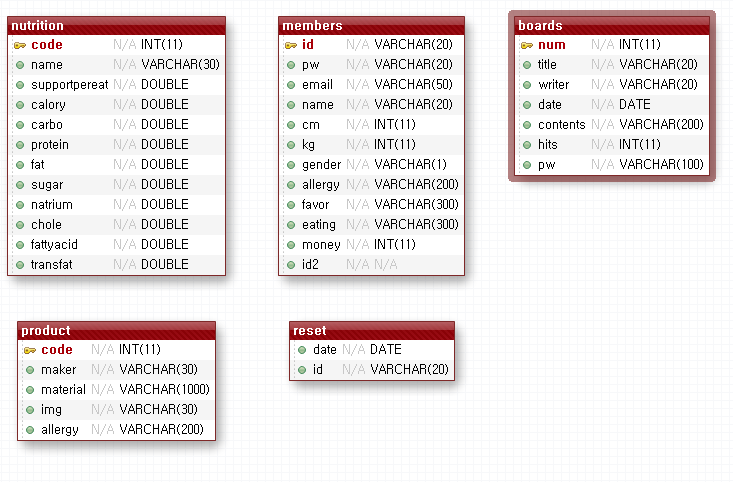The image size is (733, 482).
Task: Select the members table title bar
Action: (x=371, y=26)
